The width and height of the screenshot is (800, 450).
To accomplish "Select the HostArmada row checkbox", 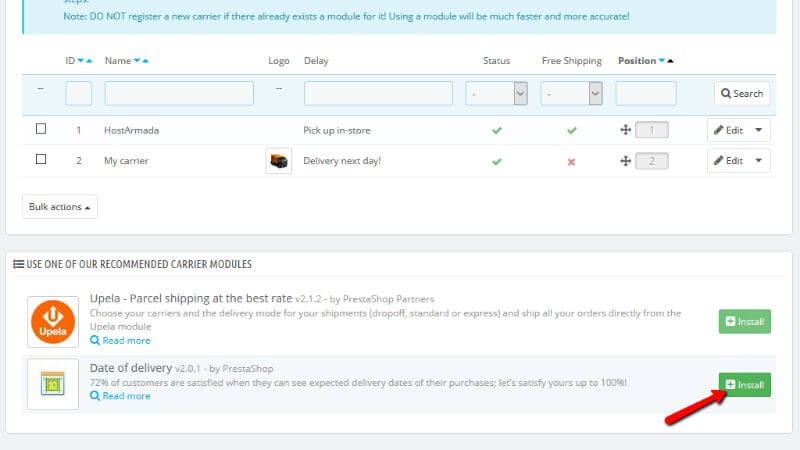I will click(x=41, y=129).
